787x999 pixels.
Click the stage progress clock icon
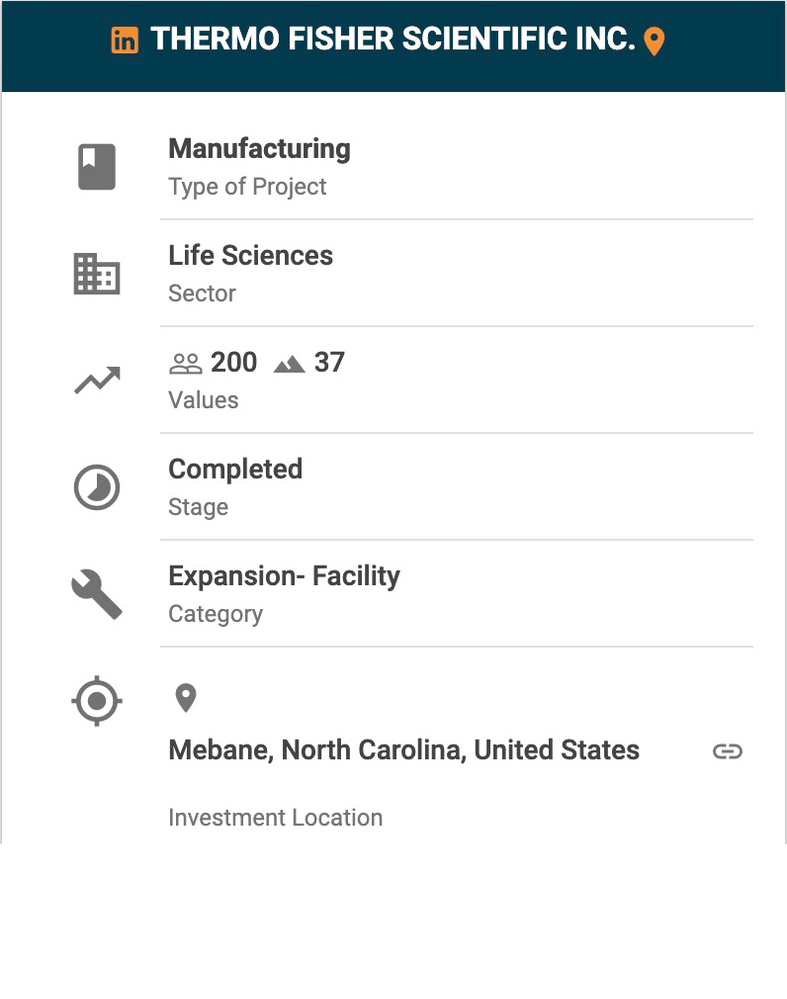point(97,487)
